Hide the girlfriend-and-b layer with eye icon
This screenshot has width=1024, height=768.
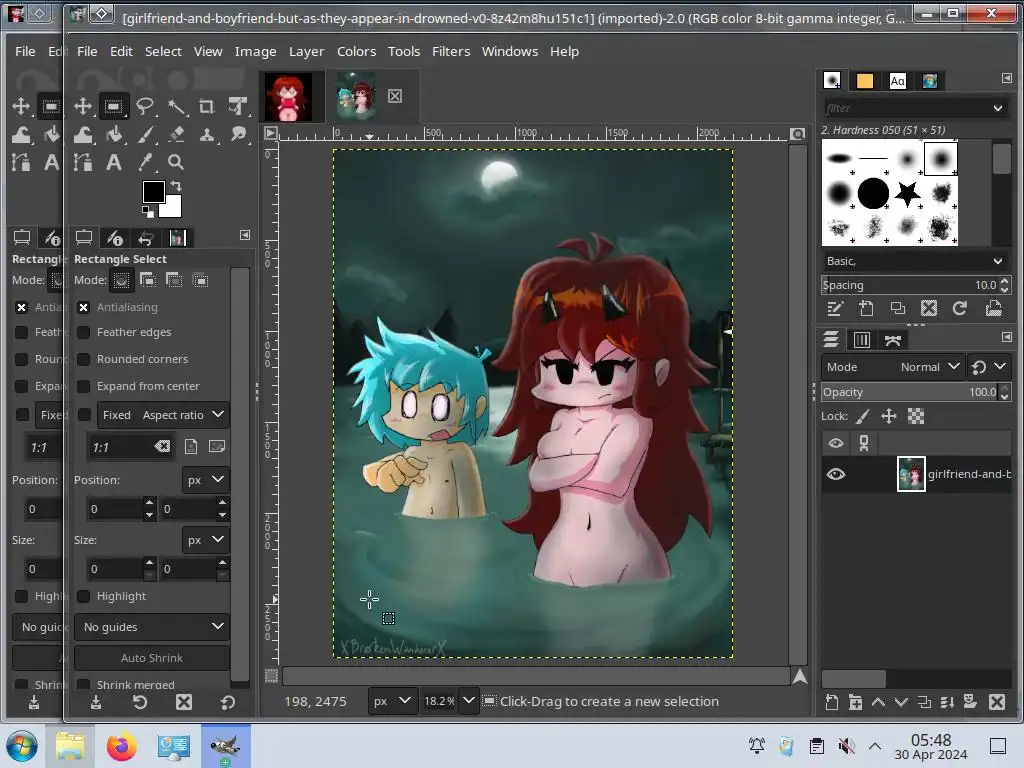tap(836, 474)
